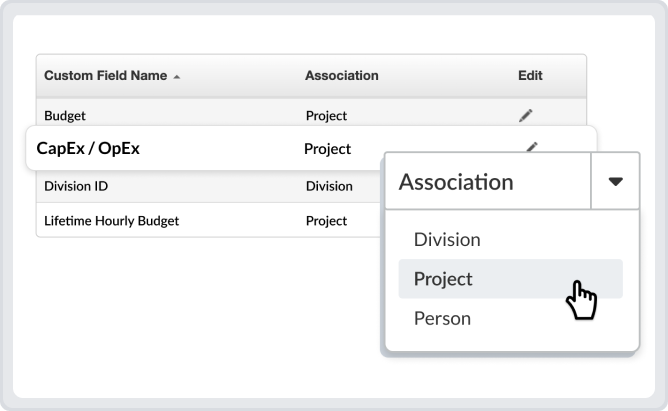Screen dimensions: 668x411
Task: Click the Association column header
Action: pos(341,76)
